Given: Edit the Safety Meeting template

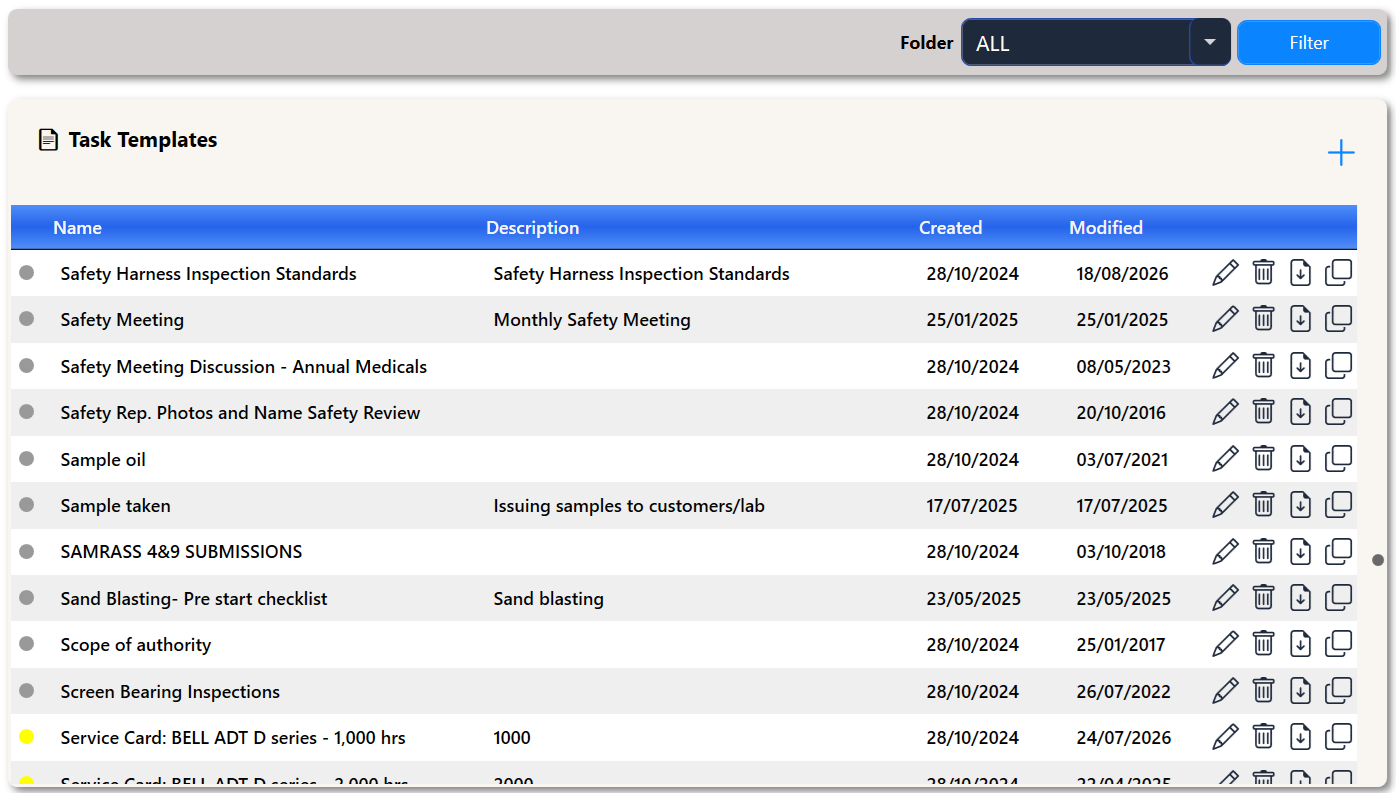Looking at the screenshot, I should click(x=1225, y=319).
